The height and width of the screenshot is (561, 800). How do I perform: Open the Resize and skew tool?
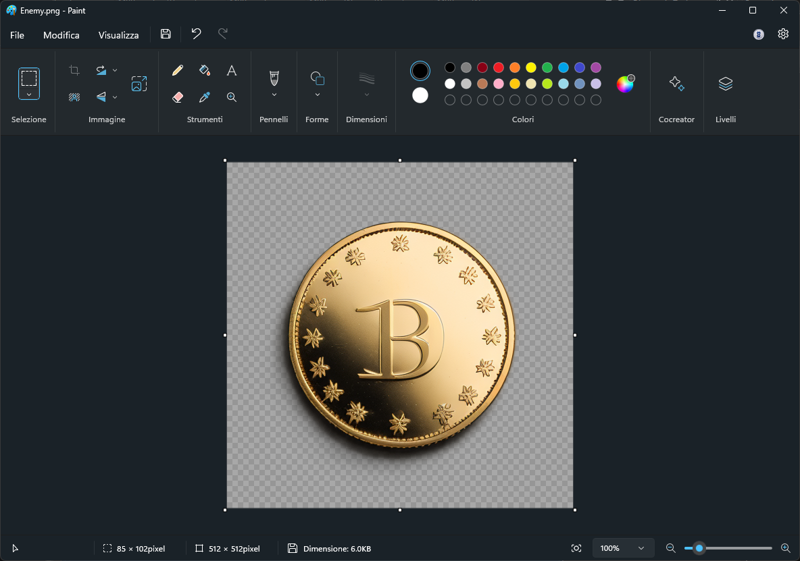[x=139, y=84]
